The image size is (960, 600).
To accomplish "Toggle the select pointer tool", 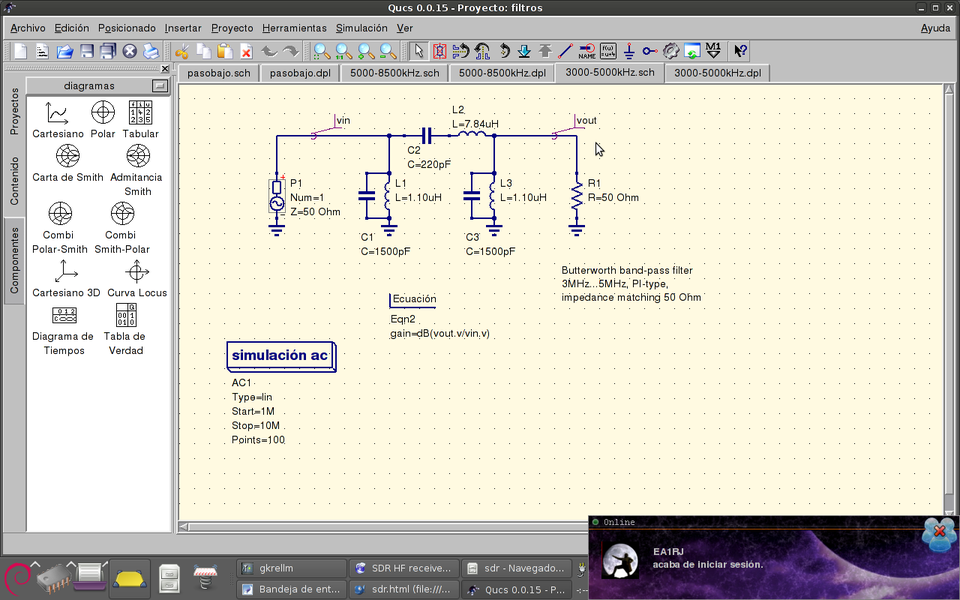I will point(419,51).
